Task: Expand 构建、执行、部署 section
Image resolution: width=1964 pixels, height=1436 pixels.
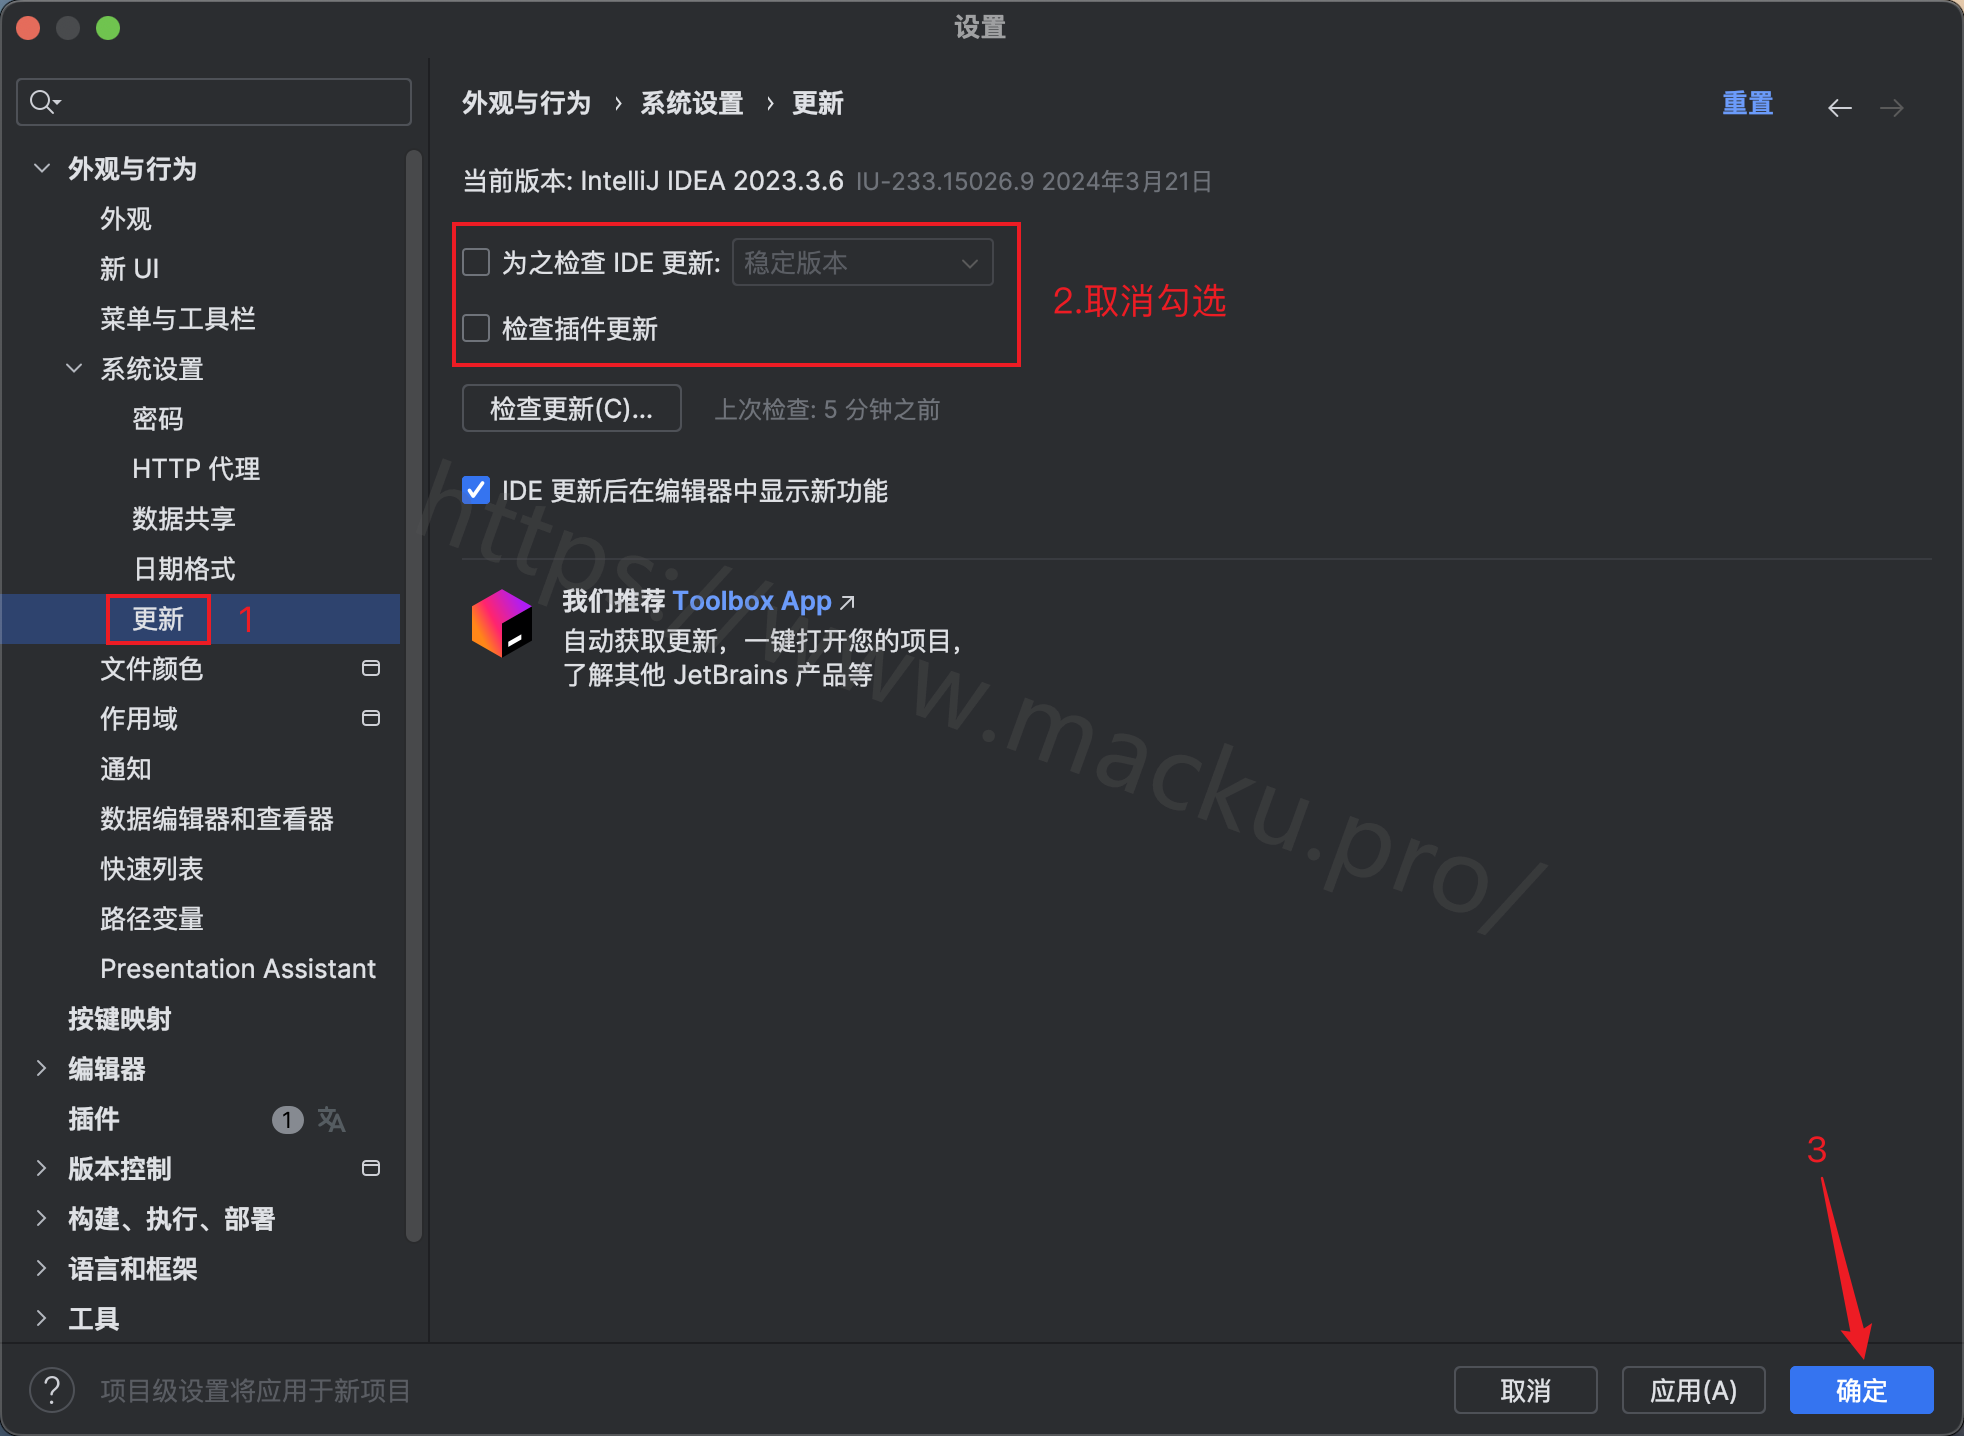Action: 42,1218
